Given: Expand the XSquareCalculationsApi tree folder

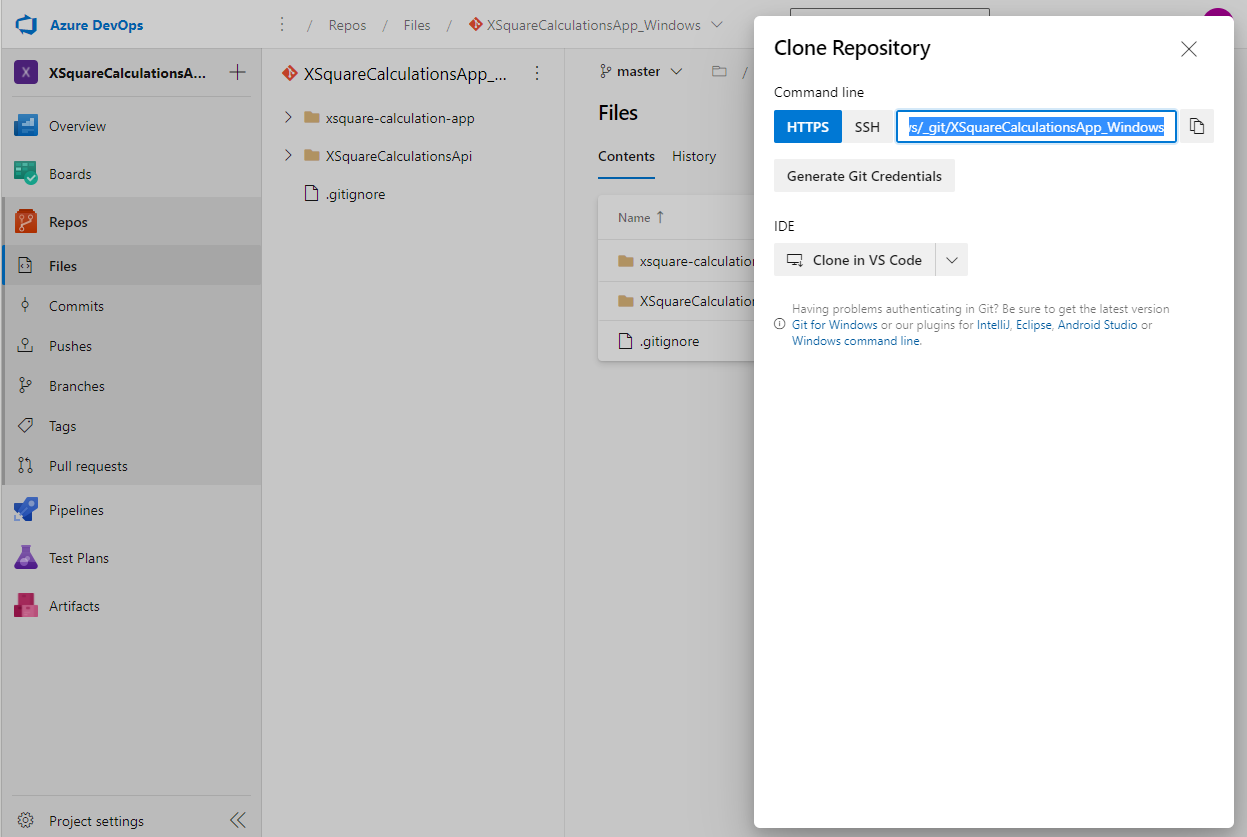Looking at the screenshot, I should tap(288, 156).
